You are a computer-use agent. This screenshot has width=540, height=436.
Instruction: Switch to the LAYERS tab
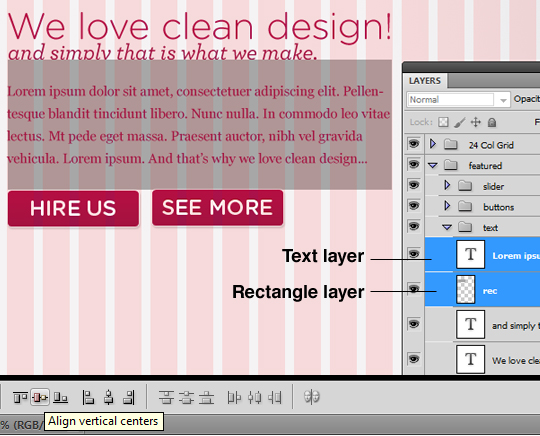tap(425, 81)
